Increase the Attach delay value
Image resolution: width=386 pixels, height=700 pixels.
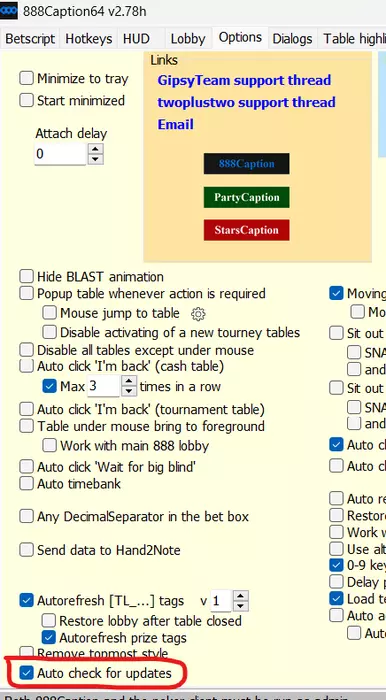pyautogui.click(x=95, y=149)
